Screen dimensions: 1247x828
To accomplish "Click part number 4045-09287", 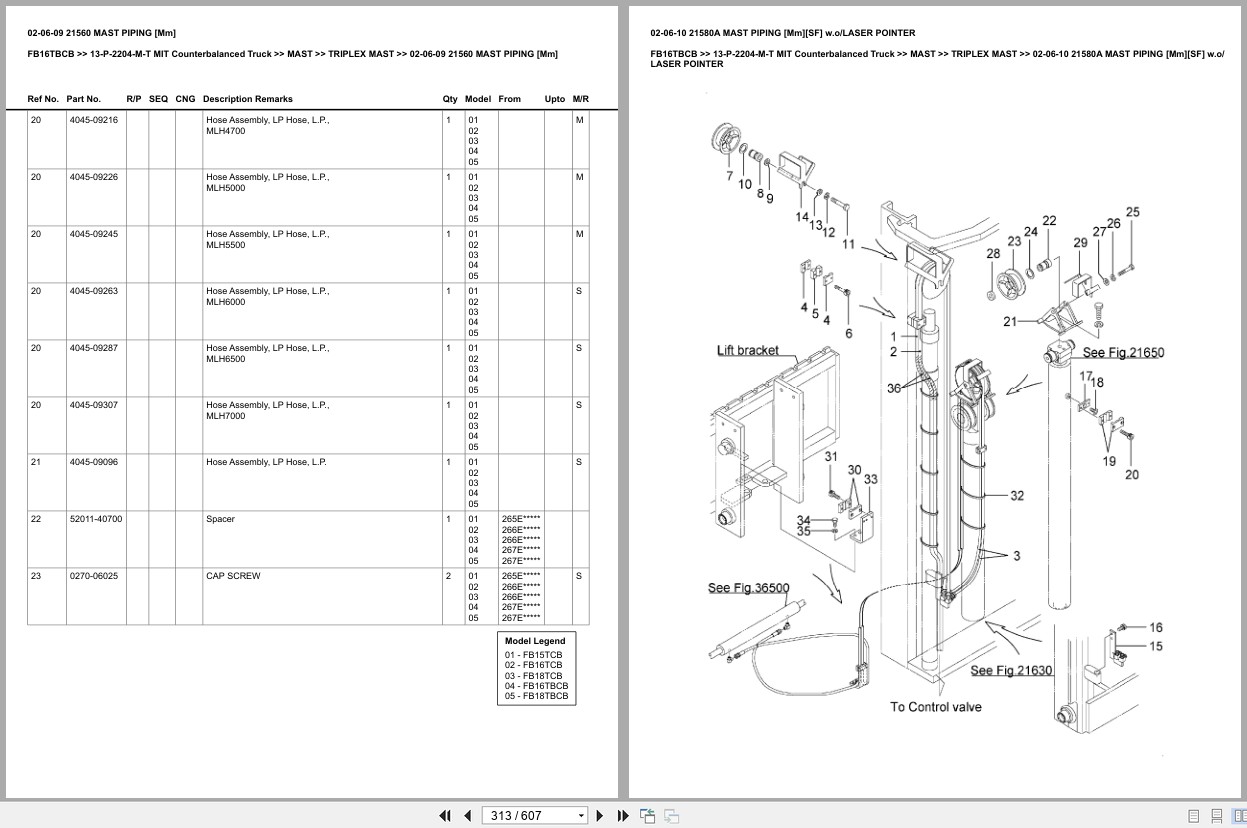I will [93, 348].
